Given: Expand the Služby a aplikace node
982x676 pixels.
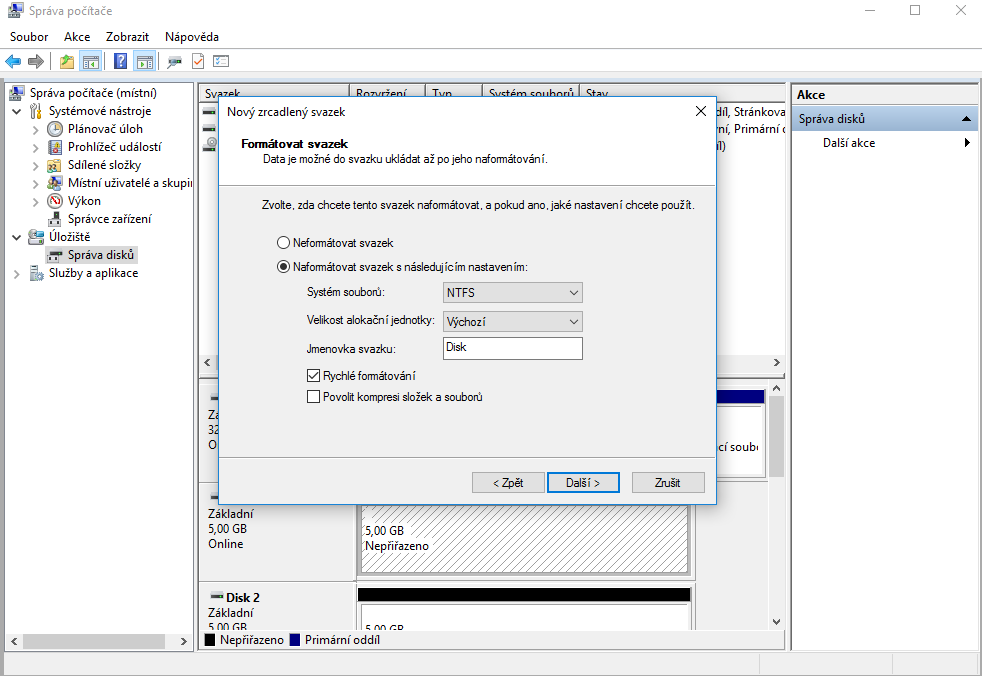Looking at the screenshot, I should (x=17, y=274).
